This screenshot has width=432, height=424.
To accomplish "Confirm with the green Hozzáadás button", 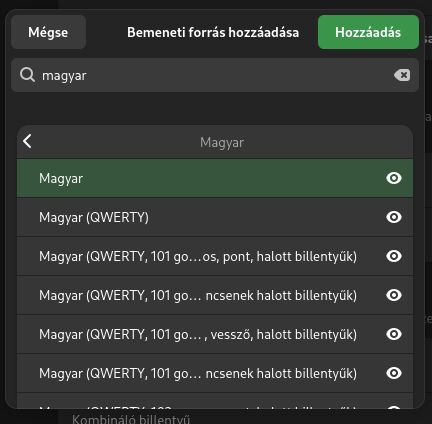I will 368,32.
